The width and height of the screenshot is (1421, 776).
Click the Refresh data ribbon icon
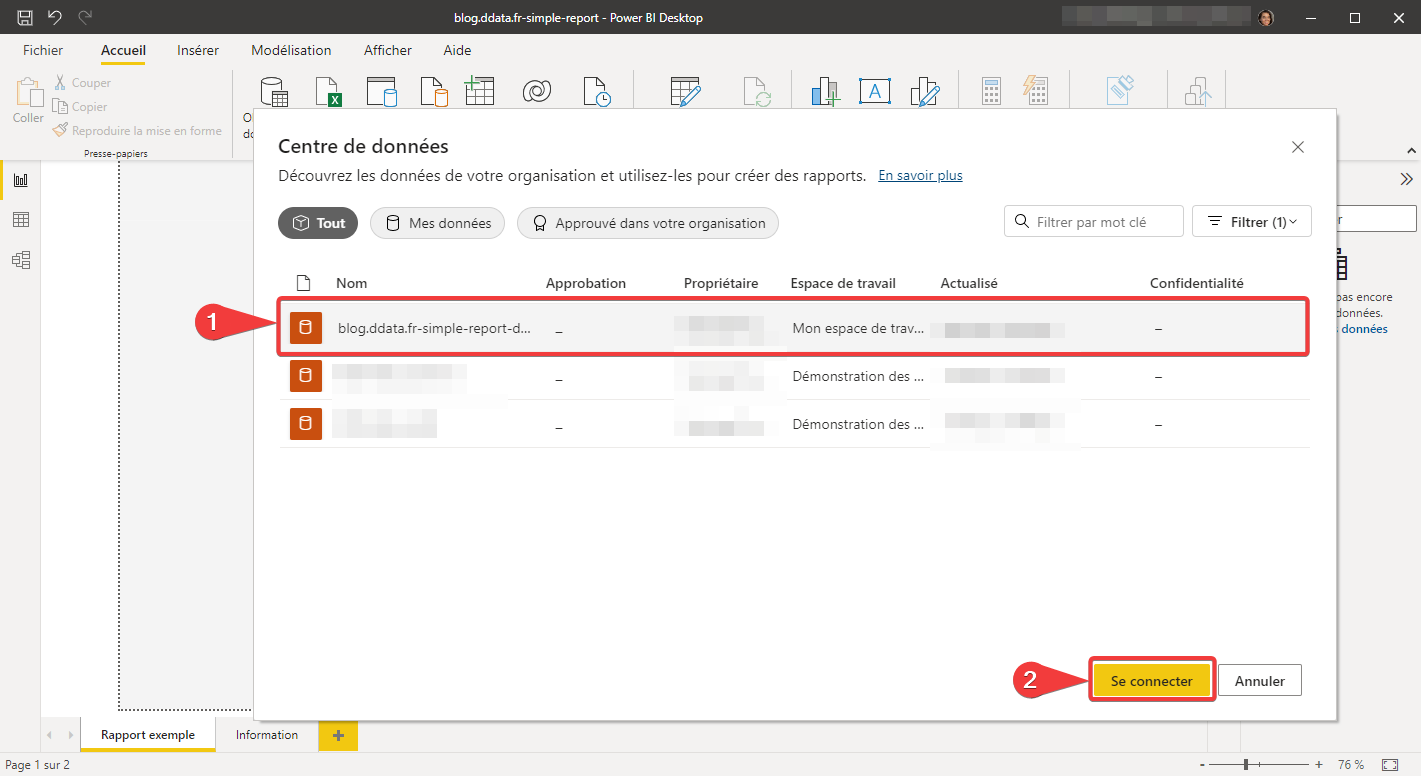(x=757, y=91)
